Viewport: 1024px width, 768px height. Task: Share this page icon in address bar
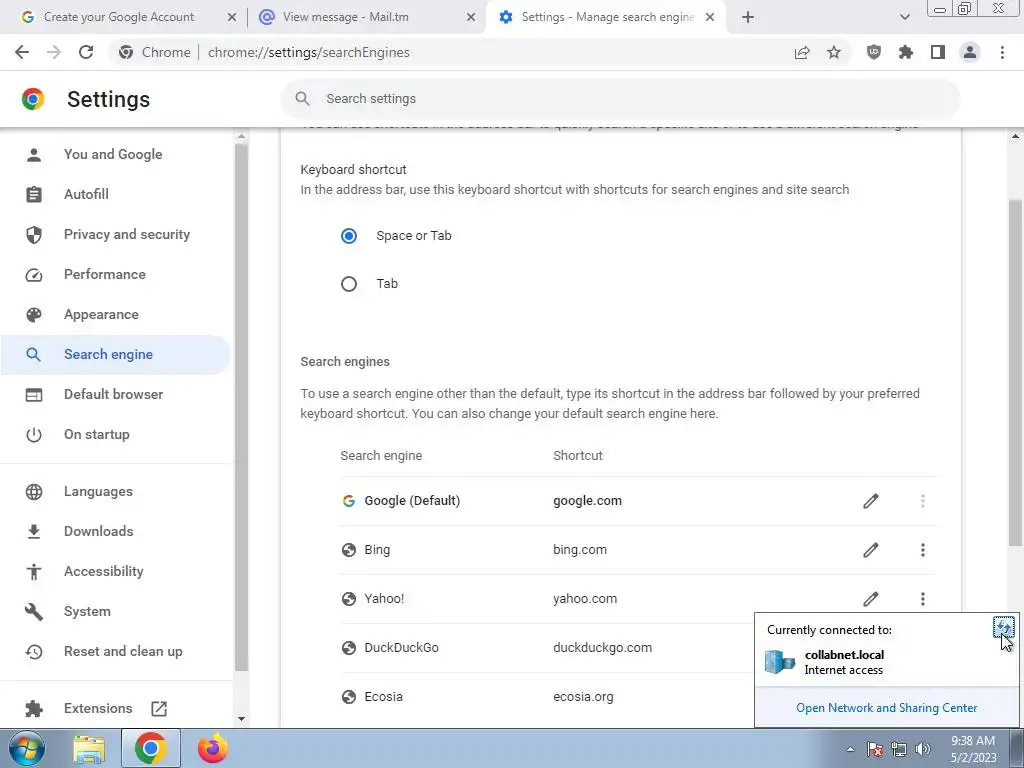pos(802,52)
